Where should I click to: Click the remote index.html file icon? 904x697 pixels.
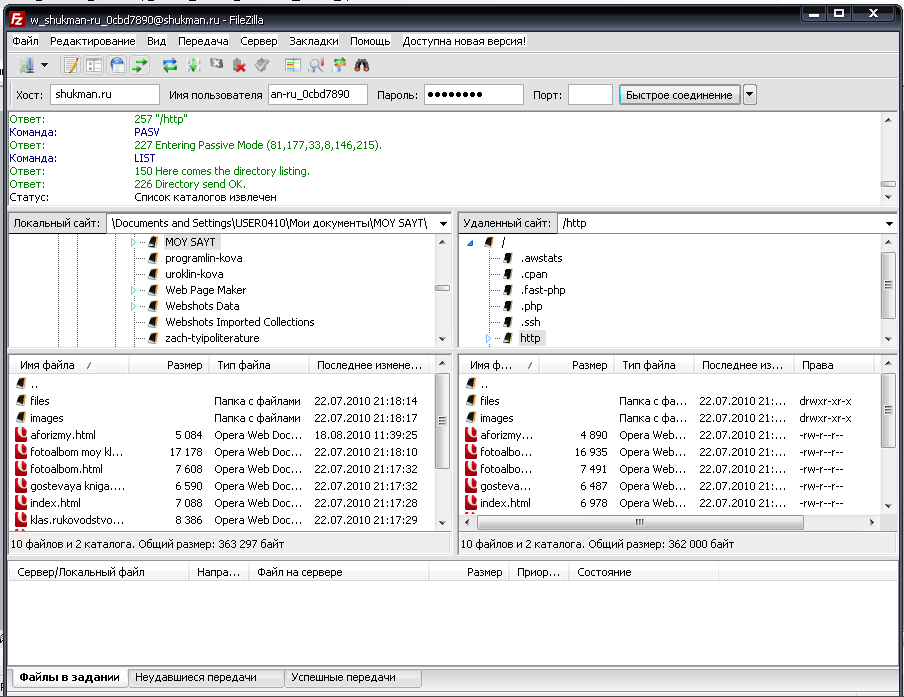coord(471,503)
